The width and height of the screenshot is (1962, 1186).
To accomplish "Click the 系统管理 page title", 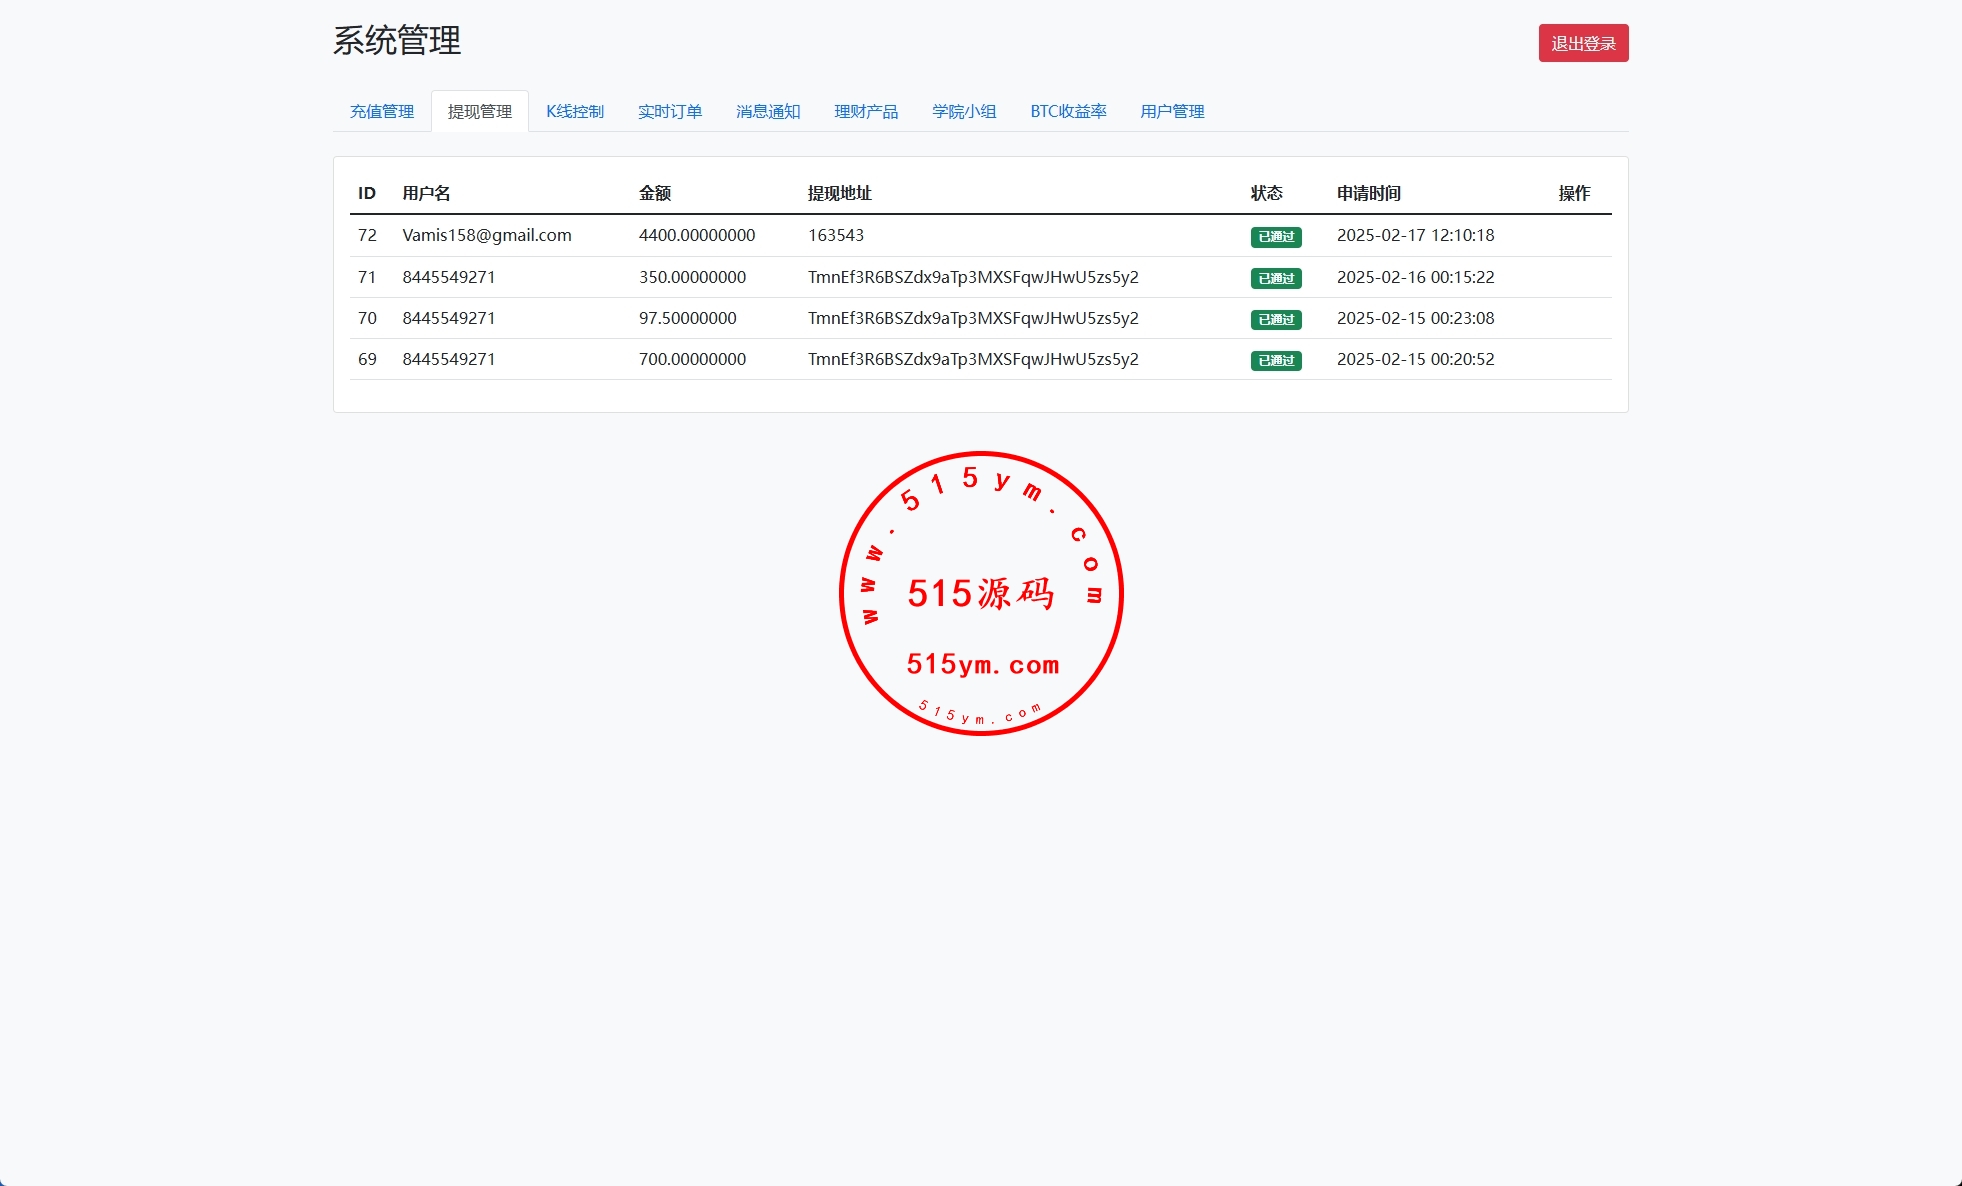I will point(396,40).
